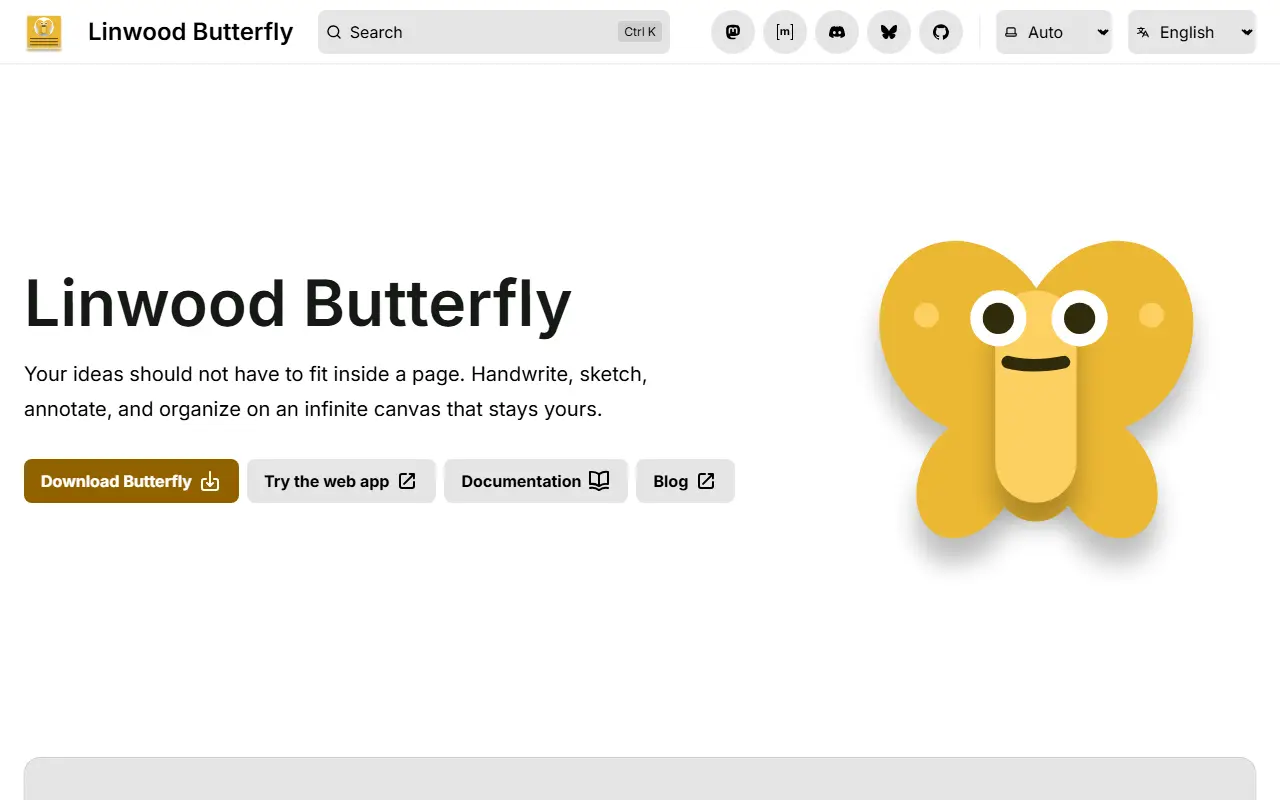1280x800 pixels.
Task: Open the Matrix chat link
Action: point(785,32)
